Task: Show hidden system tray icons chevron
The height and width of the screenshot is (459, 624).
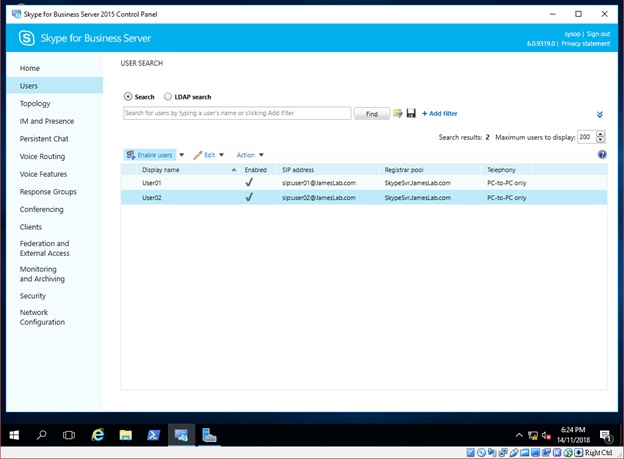Action: pyautogui.click(x=519, y=436)
